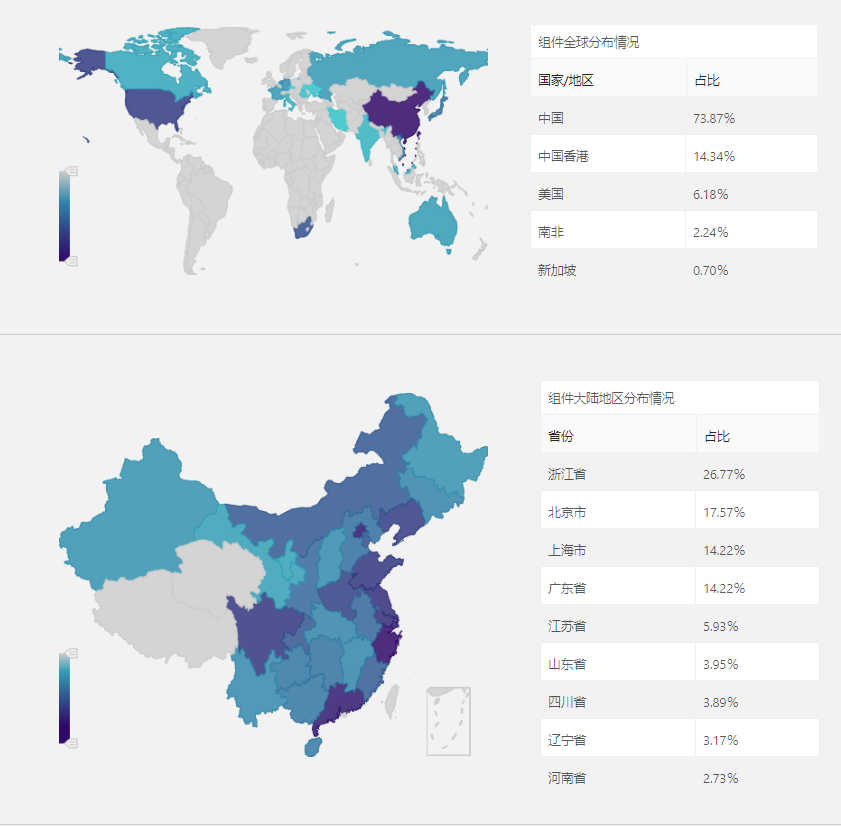This screenshot has width=841, height=826.
Task: Click the 0.70% value
Action: (711, 271)
